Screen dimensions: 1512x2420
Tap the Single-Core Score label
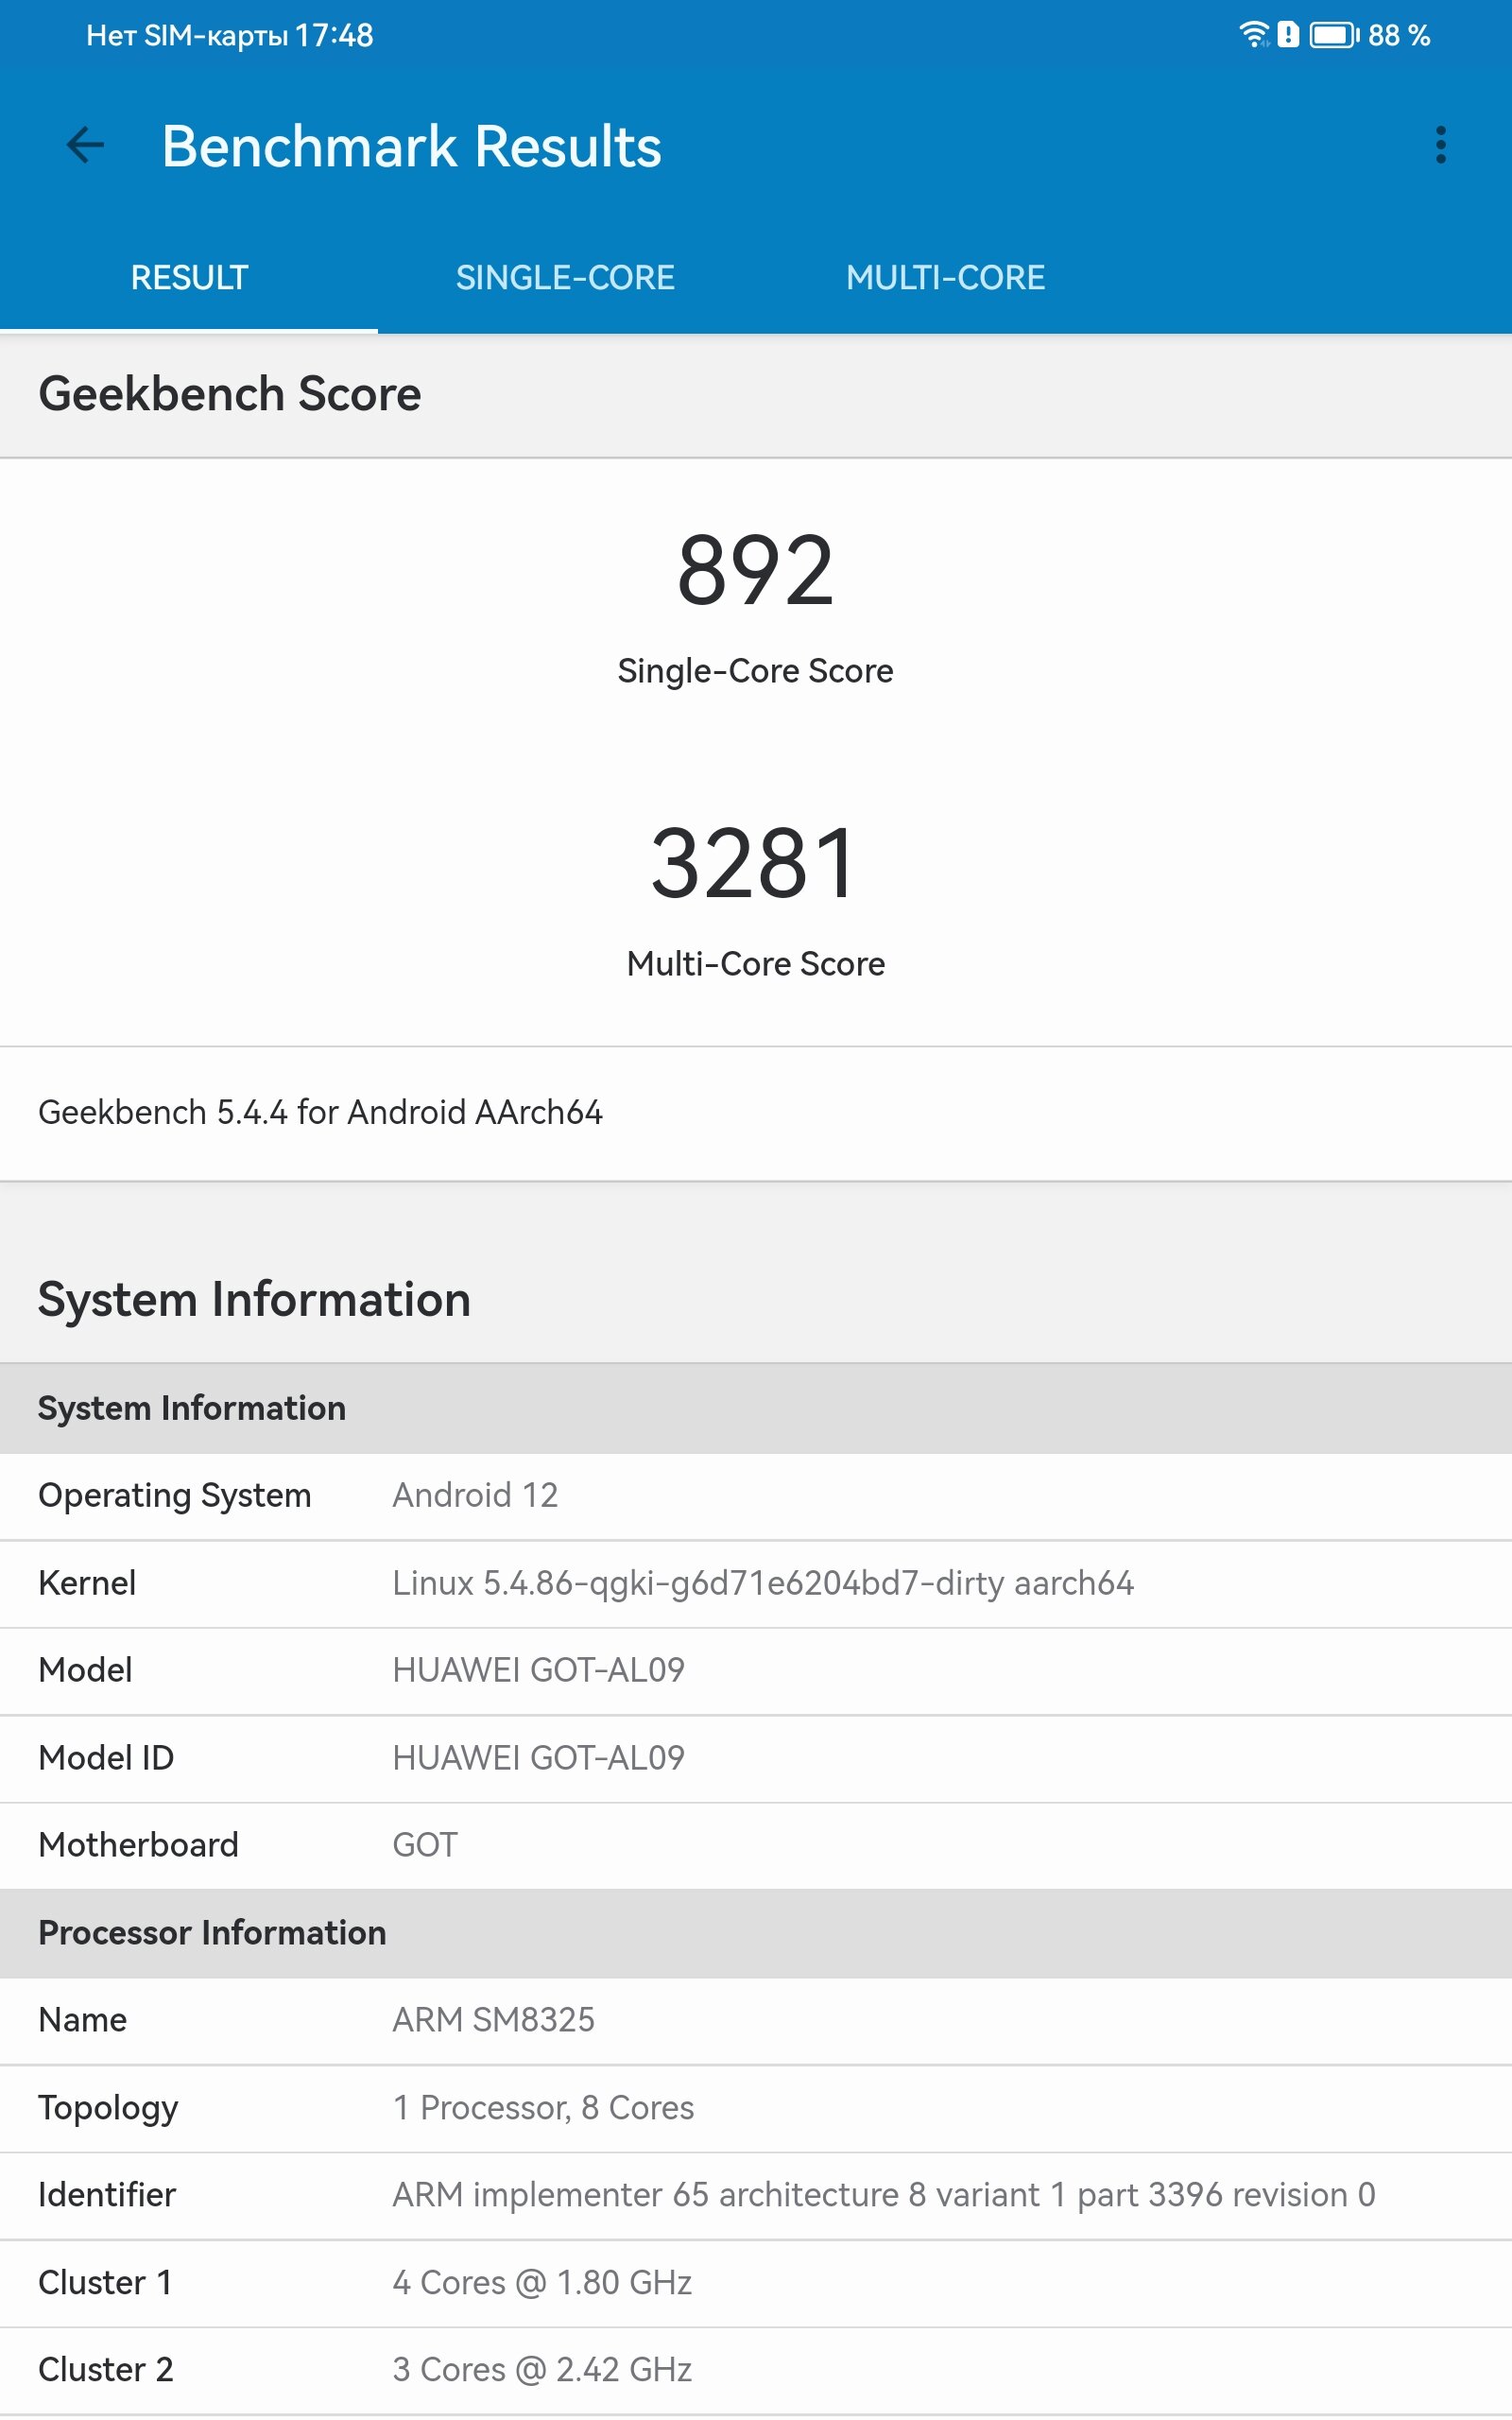755,671
